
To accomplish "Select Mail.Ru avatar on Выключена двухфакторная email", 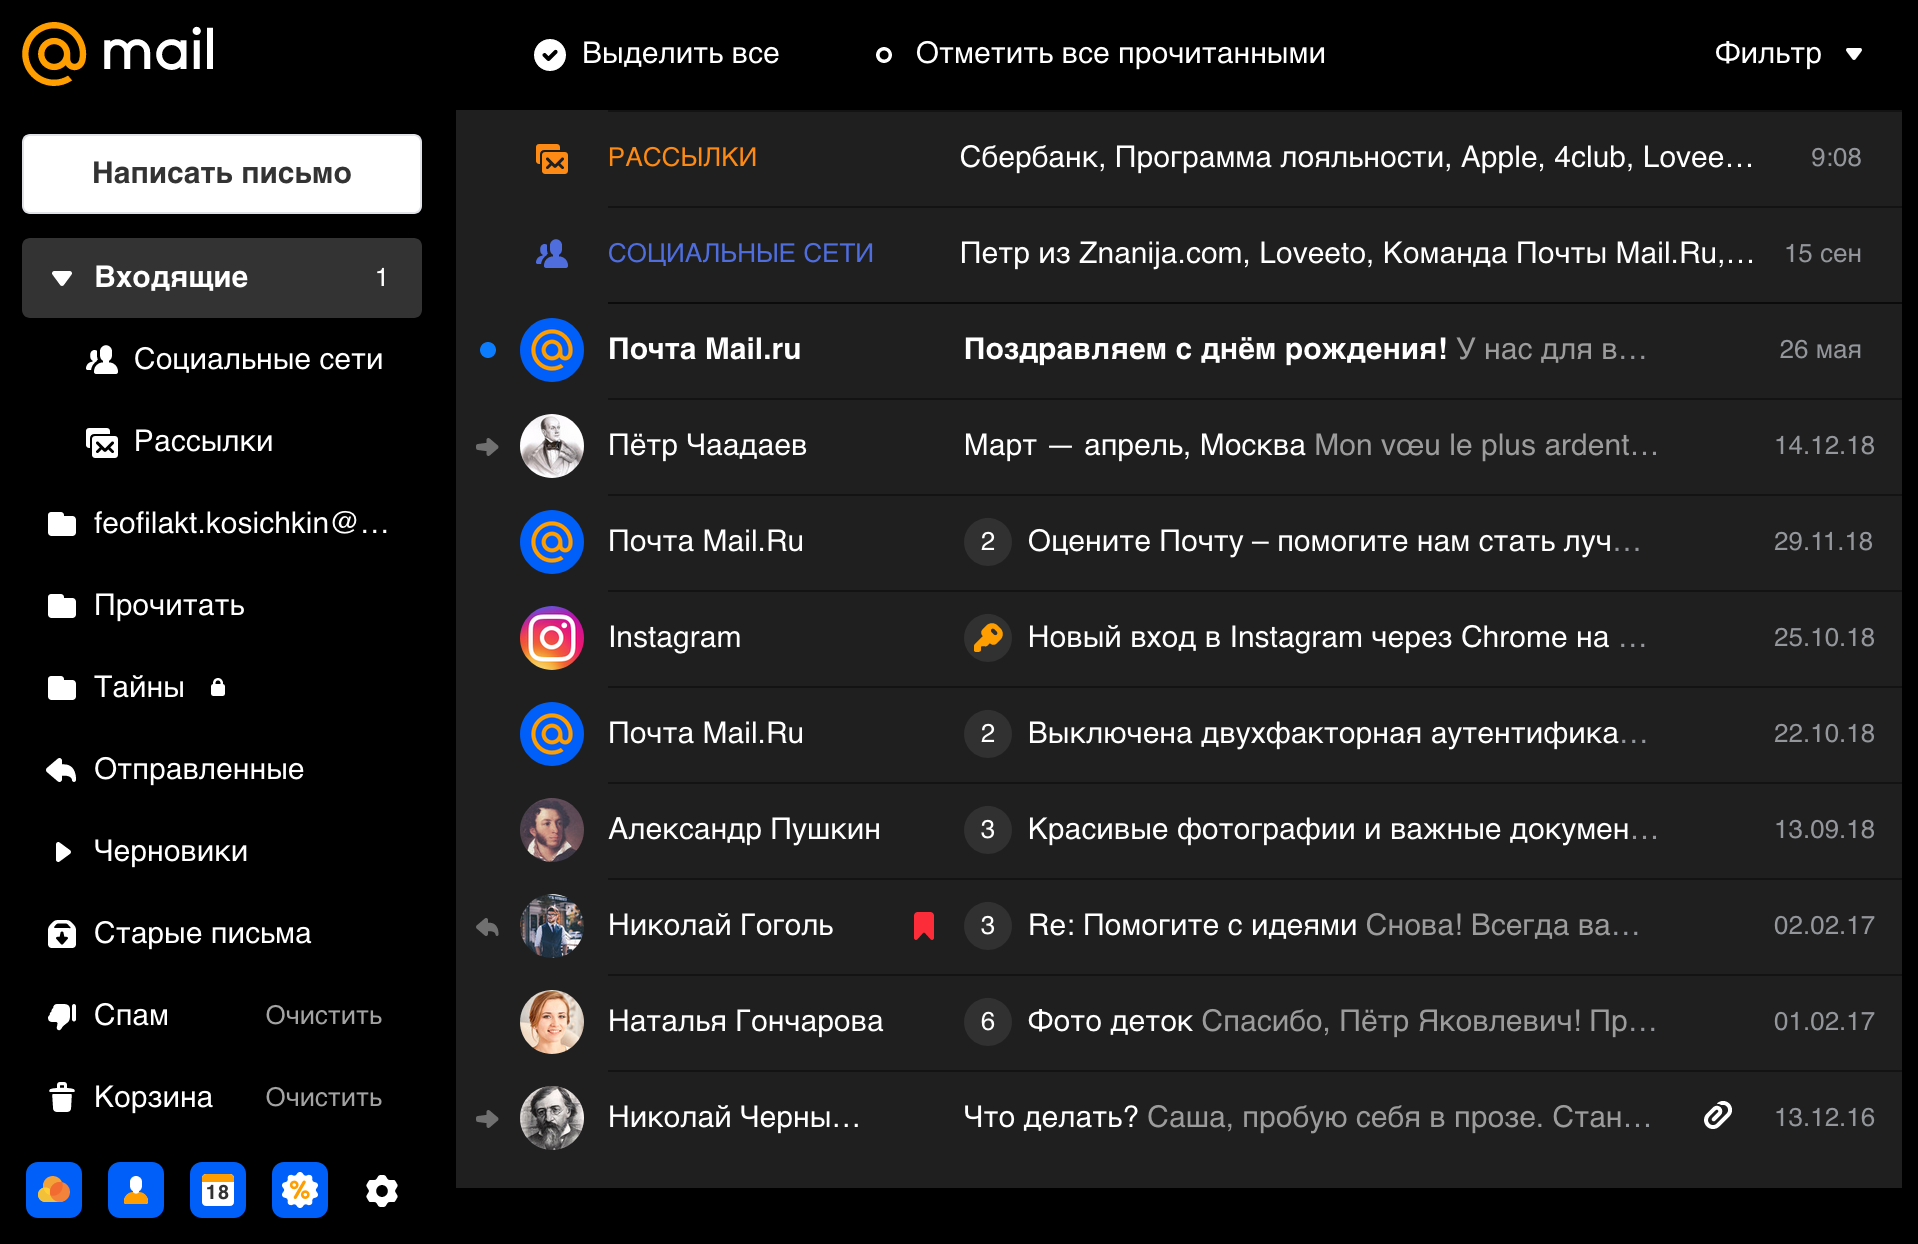I will click(552, 734).
